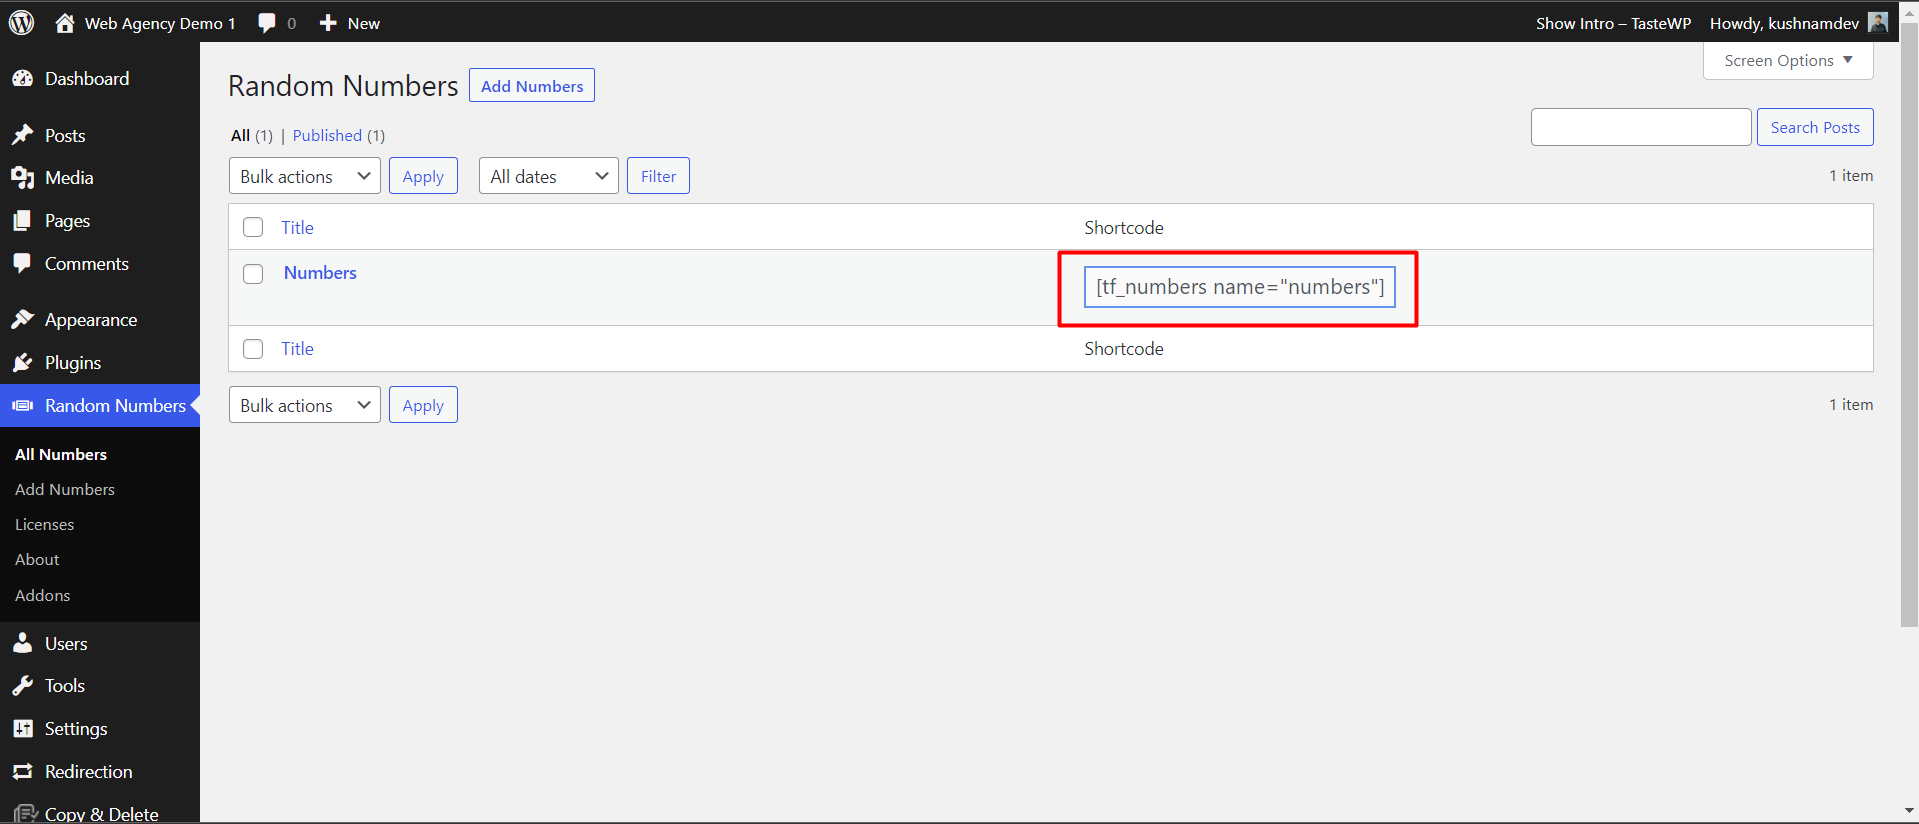Click the Appearance brush icon

[x=23, y=320]
